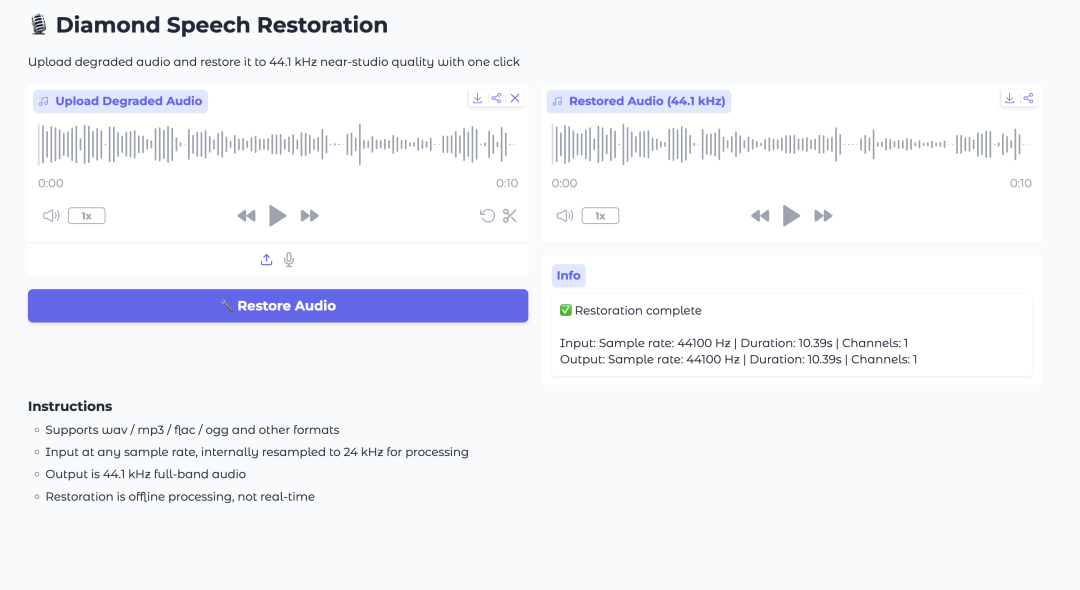Share the restored audio
The height and width of the screenshot is (590, 1080).
1028,98
